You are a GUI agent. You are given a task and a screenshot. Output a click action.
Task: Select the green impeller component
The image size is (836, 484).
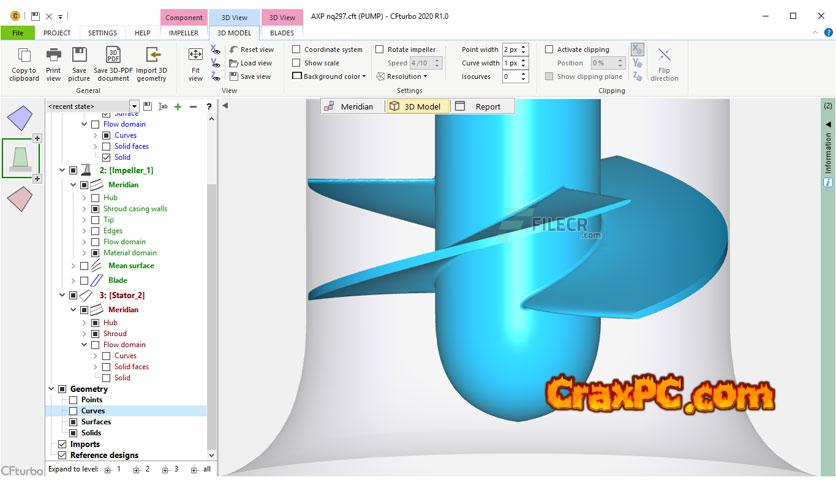coord(20,158)
